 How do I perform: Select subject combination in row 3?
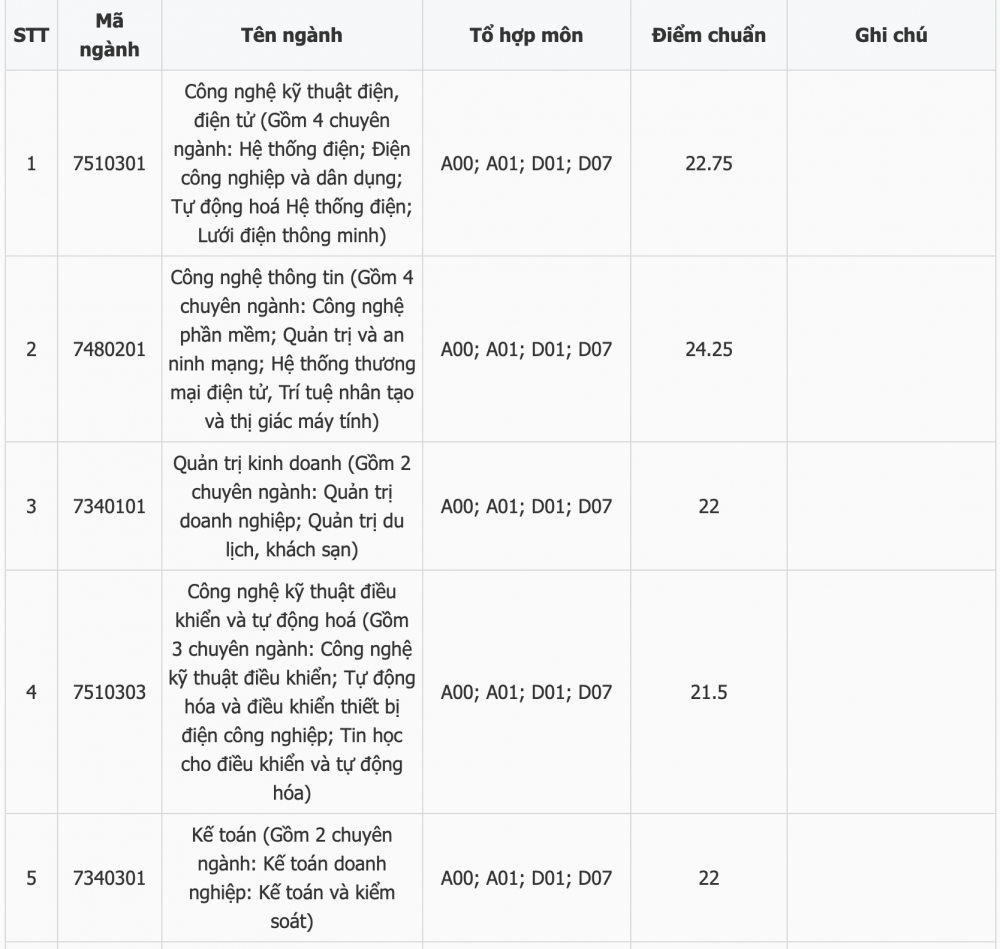(526, 506)
